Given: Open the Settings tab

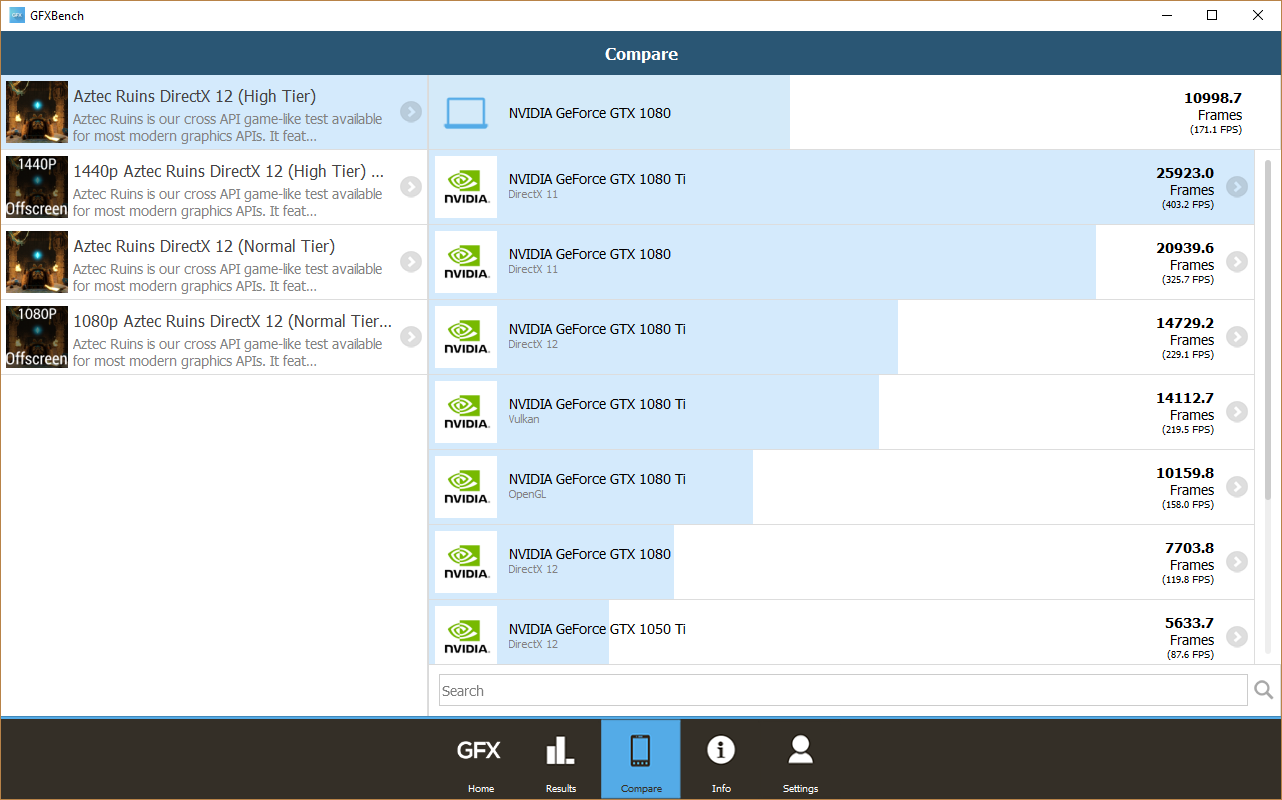Looking at the screenshot, I should click(800, 759).
